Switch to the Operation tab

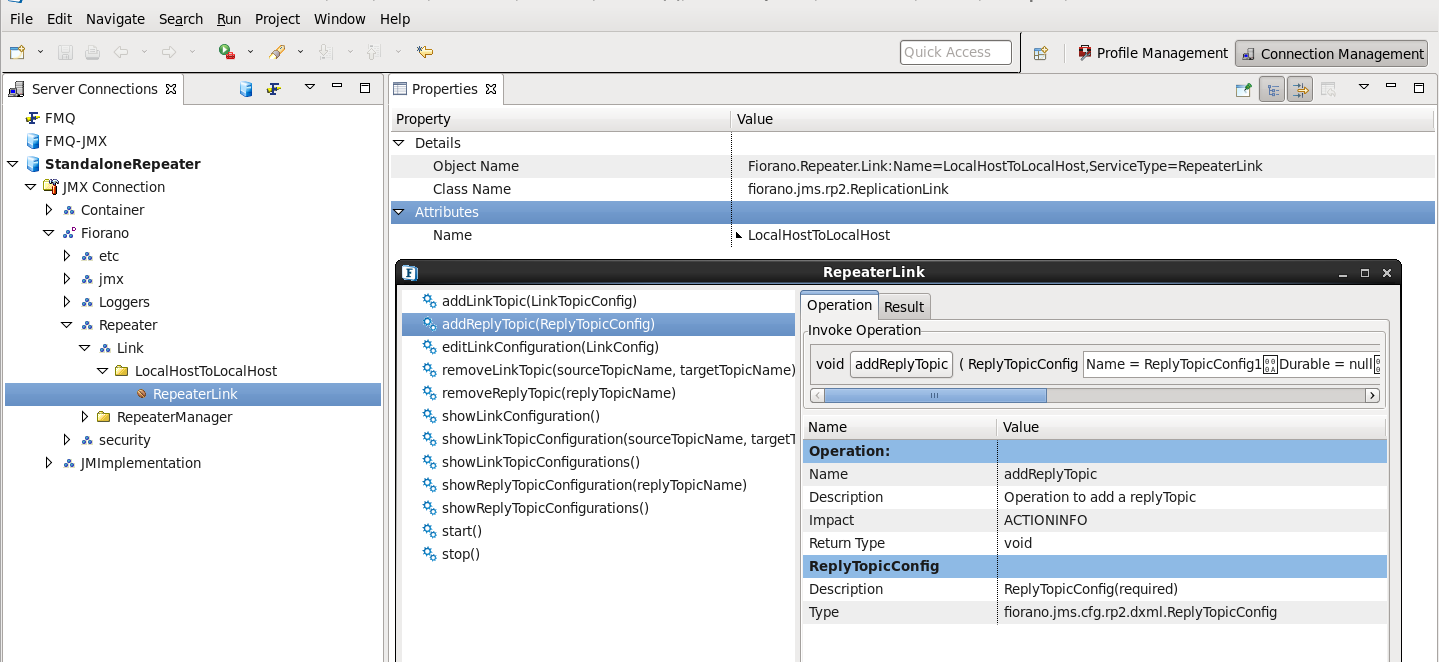tap(840, 305)
